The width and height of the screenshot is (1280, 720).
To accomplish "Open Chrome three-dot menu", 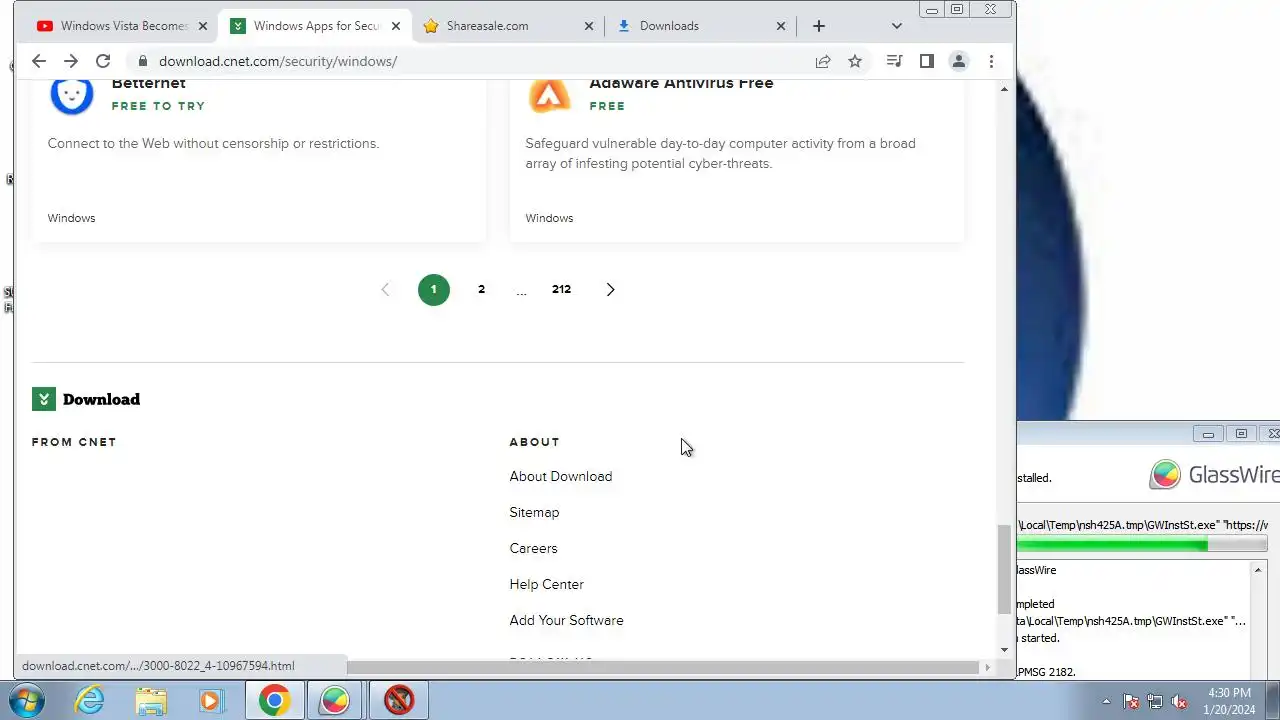I will click(x=991, y=61).
